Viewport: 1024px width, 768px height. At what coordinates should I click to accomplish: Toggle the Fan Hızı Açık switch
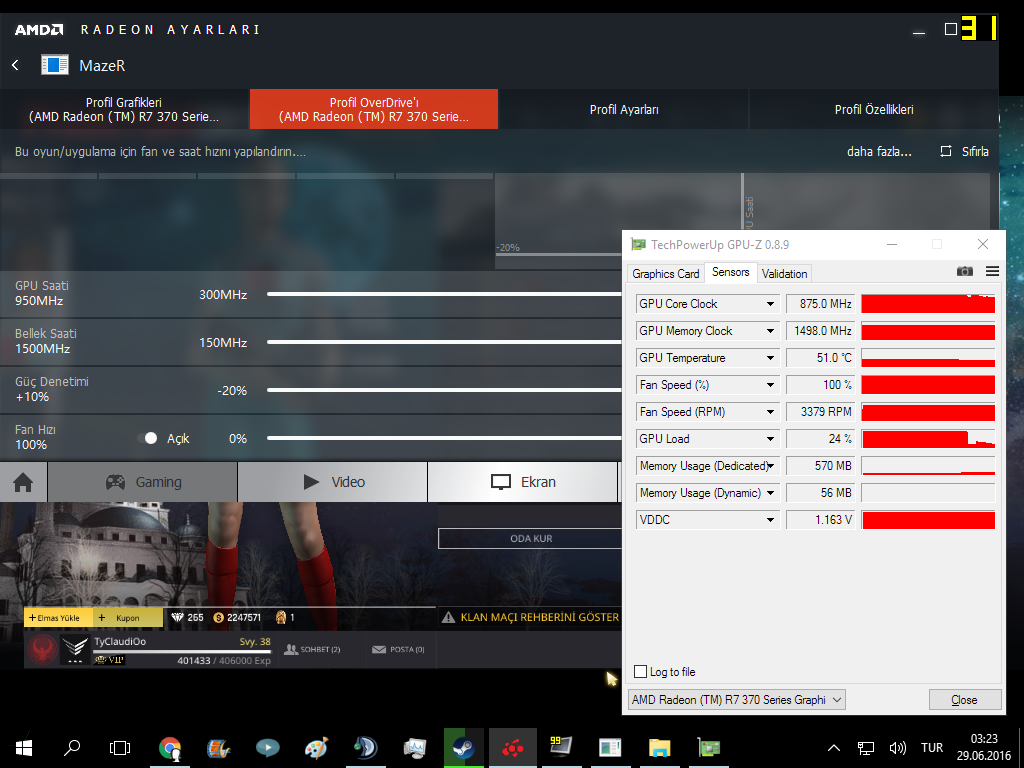(148, 438)
